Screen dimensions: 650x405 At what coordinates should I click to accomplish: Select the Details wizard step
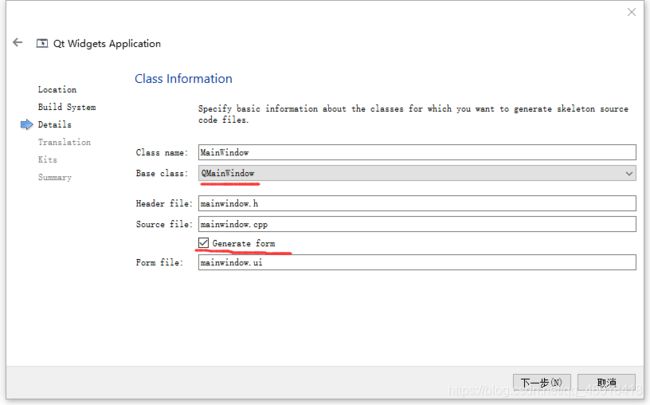[x=54, y=124]
